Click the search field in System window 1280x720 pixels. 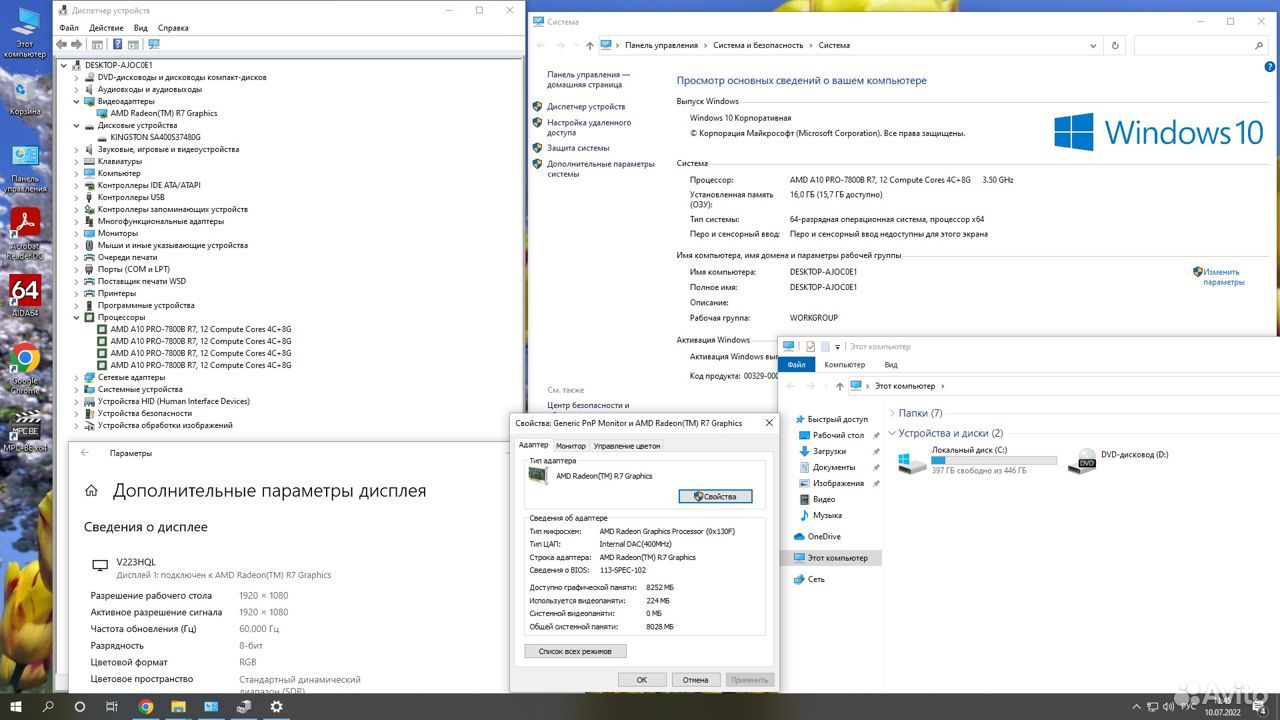click(1202, 45)
